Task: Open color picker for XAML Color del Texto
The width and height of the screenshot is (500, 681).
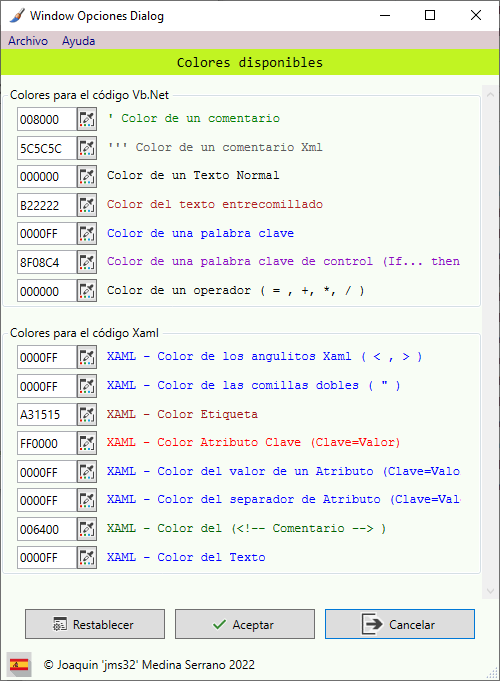Action: (87, 557)
